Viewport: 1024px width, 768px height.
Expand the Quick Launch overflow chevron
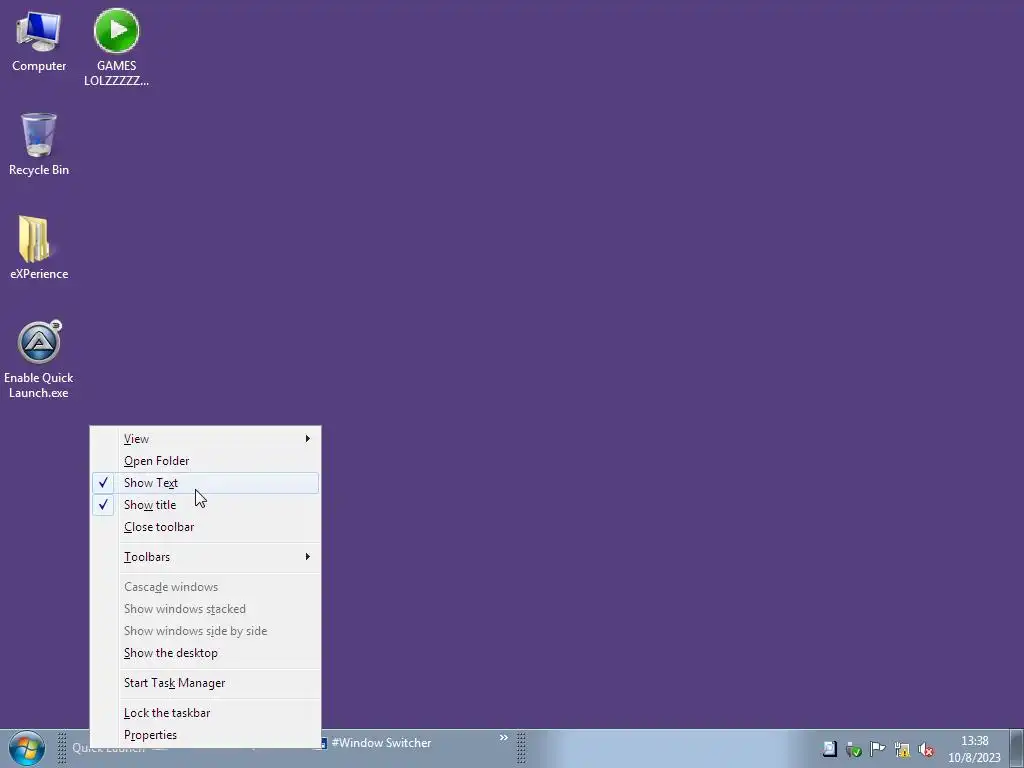pos(504,738)
